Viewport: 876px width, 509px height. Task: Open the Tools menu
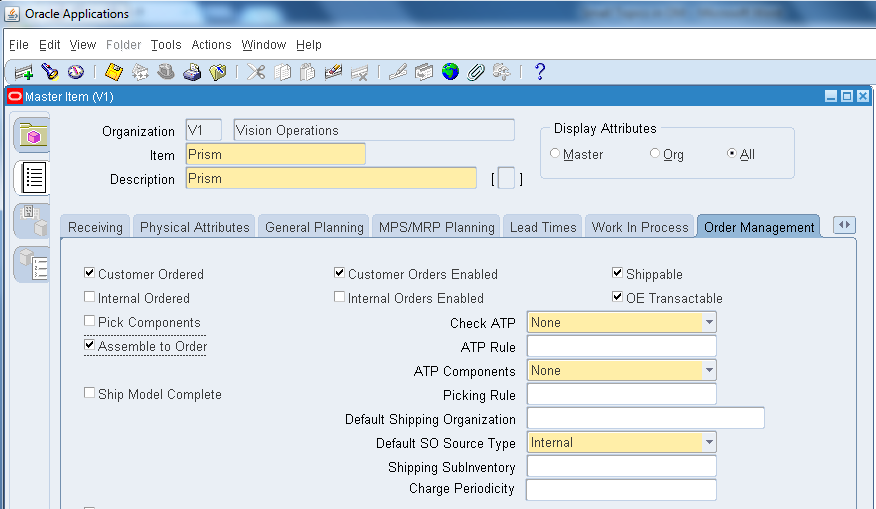166,45
